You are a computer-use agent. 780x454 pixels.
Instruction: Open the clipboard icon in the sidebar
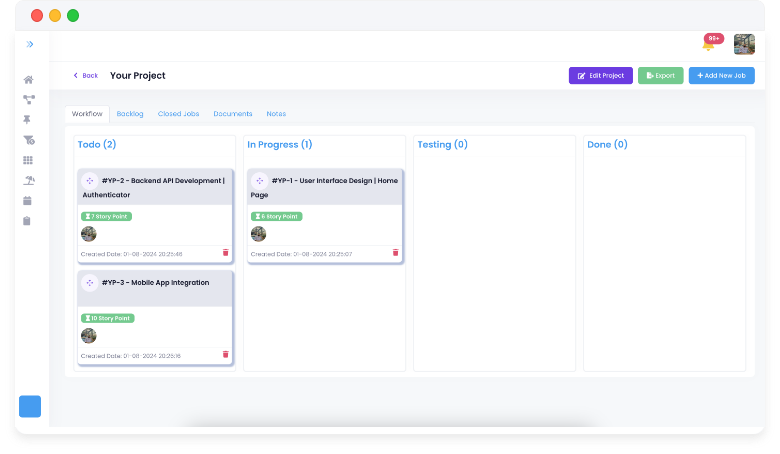pyautogui.click(x=29, y=220)
